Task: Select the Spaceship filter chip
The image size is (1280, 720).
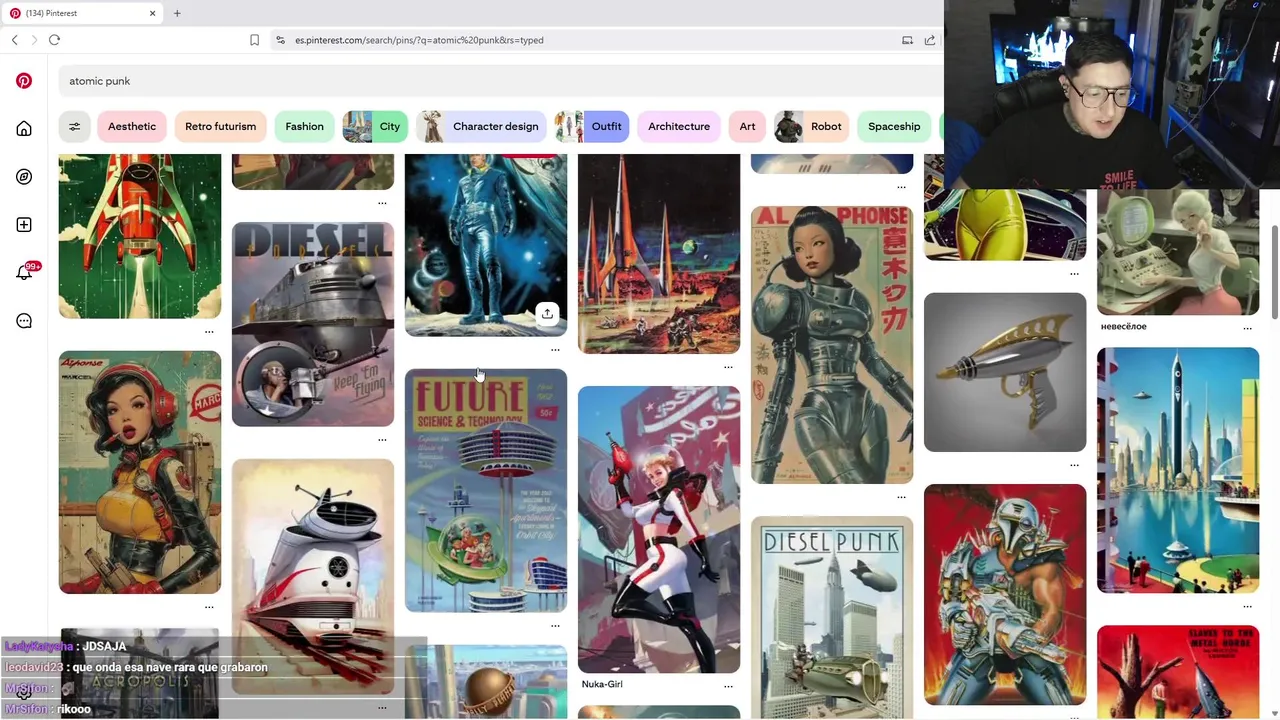Action: click(x=894, y=126)
